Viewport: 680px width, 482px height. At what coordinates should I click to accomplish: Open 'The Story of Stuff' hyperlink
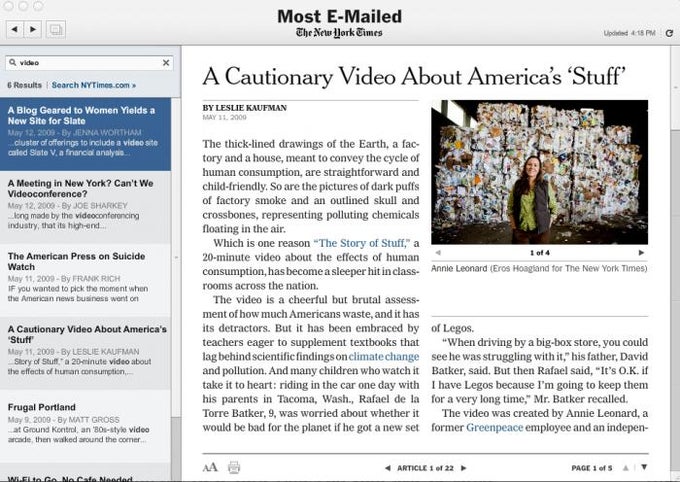pyautogui.click(x=361, y=243)
